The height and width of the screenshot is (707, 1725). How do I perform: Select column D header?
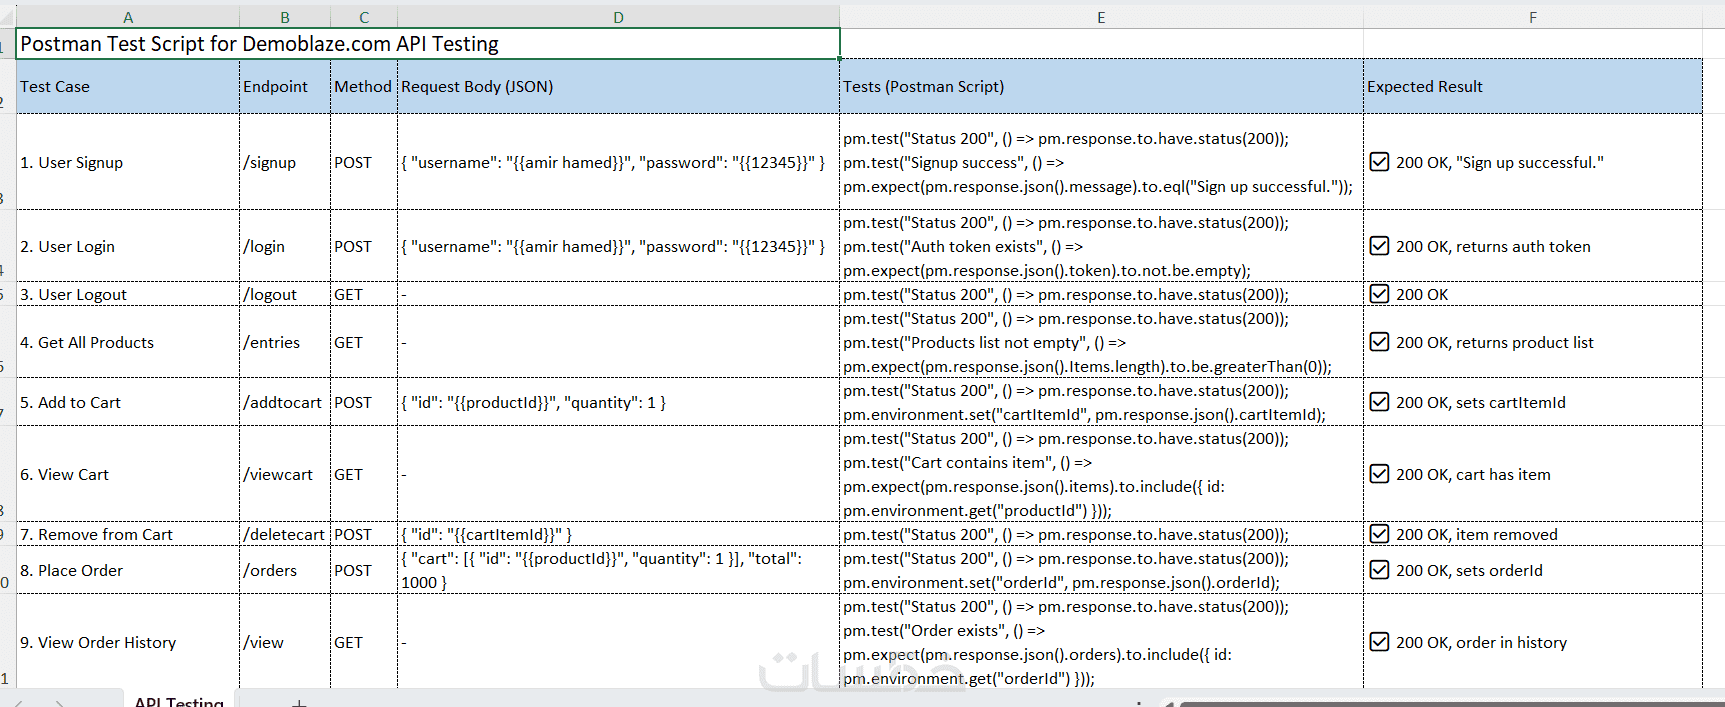pos(618,17)
